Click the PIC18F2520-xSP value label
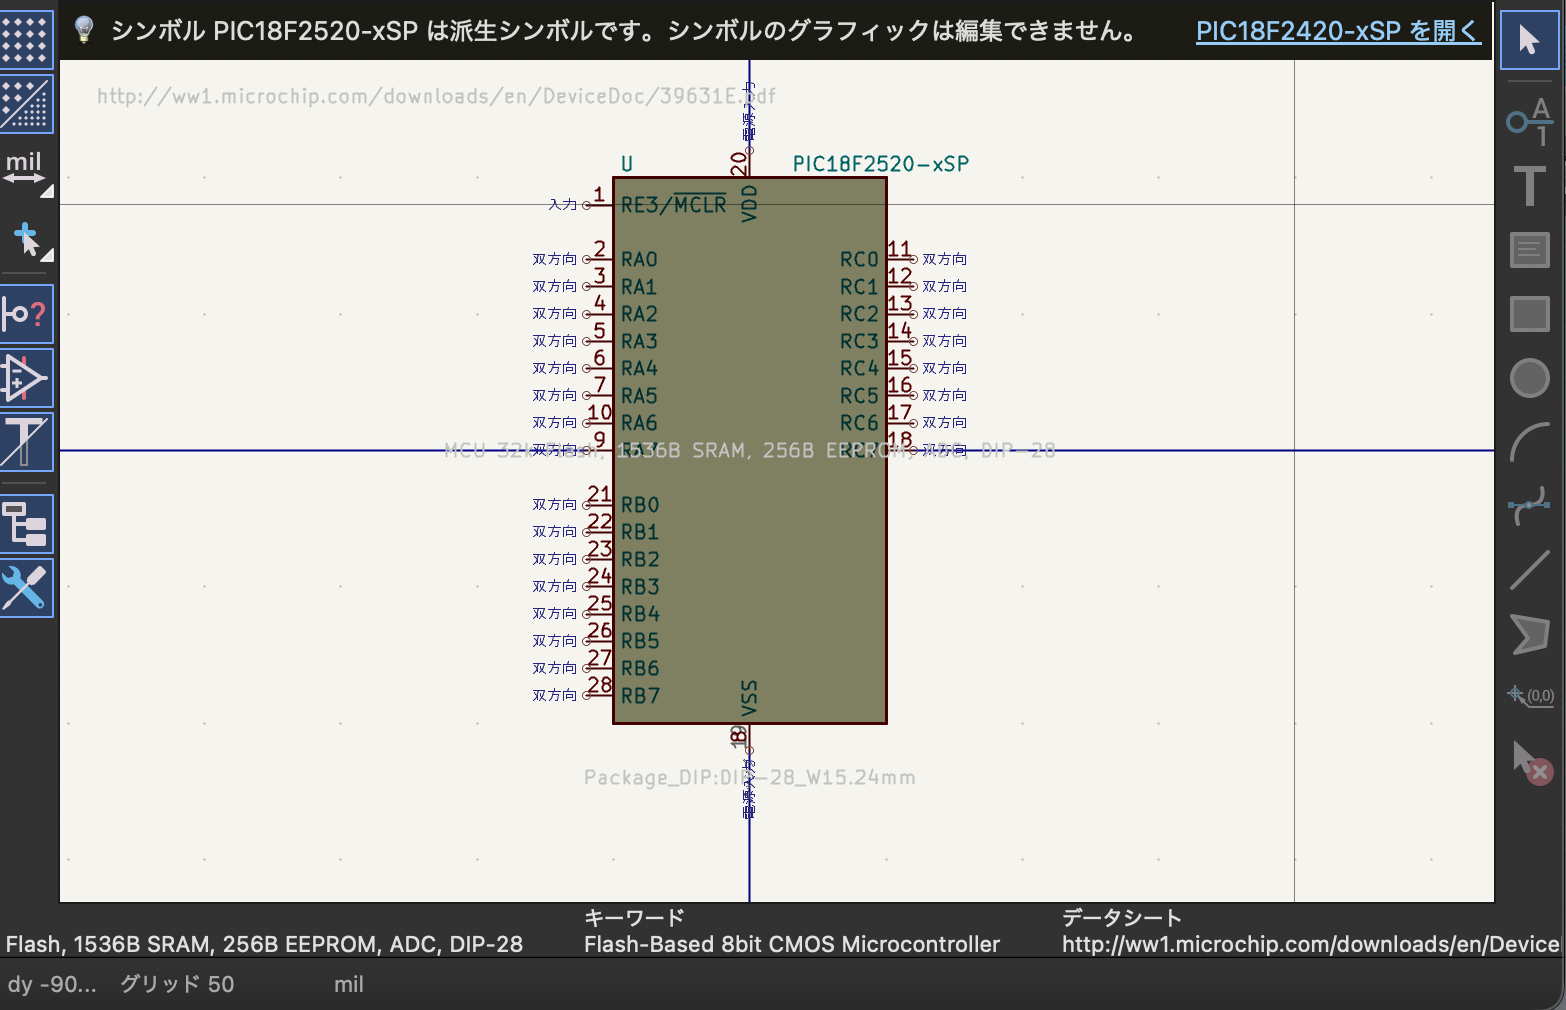The width and height of the screenshot is (1566, 1010). (x=881, y=164)
